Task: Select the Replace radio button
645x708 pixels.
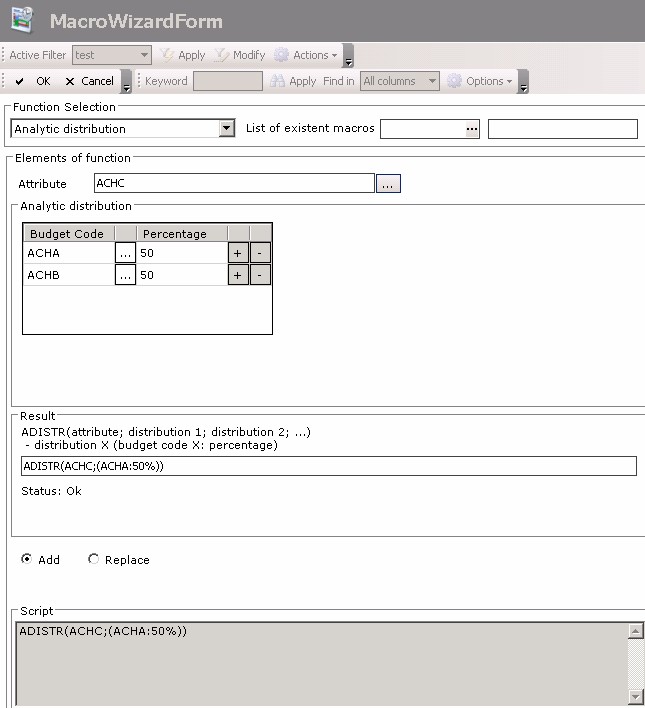Action: [94, 559]
